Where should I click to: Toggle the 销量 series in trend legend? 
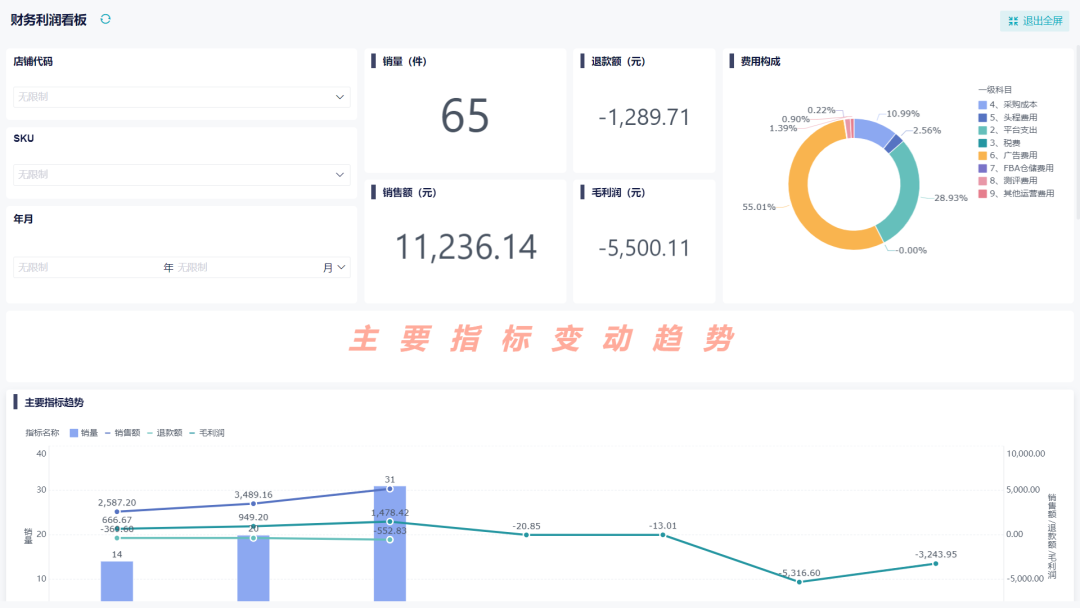pyautogui.click(x=83, y=433)
